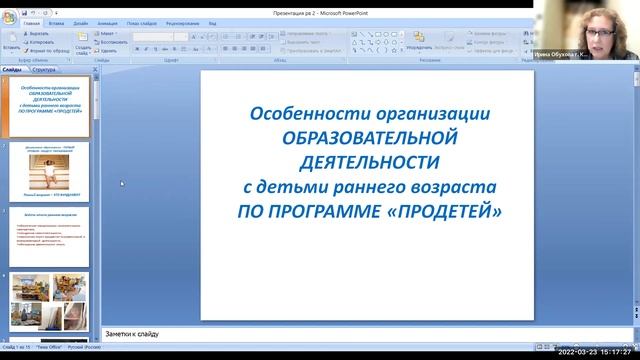Switch to the Главная ribbon tab
The height and width of the screenshot is (360, 640).
pyautogui.click(x=31, y=24)
